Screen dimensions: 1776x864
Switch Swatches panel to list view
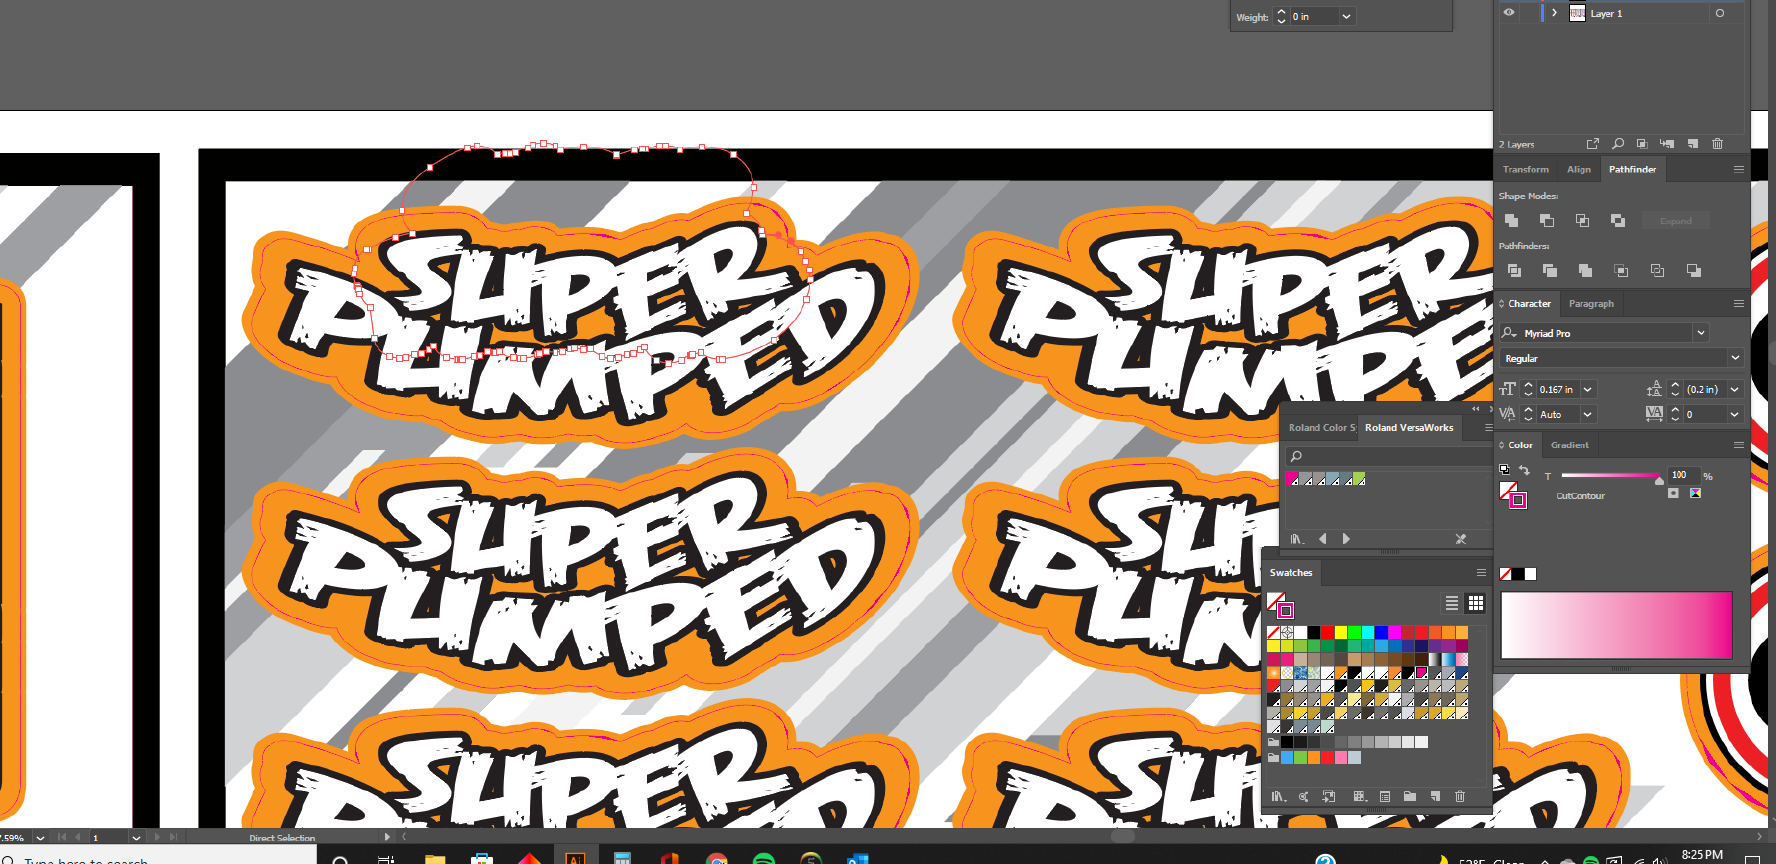point(1452,603)
